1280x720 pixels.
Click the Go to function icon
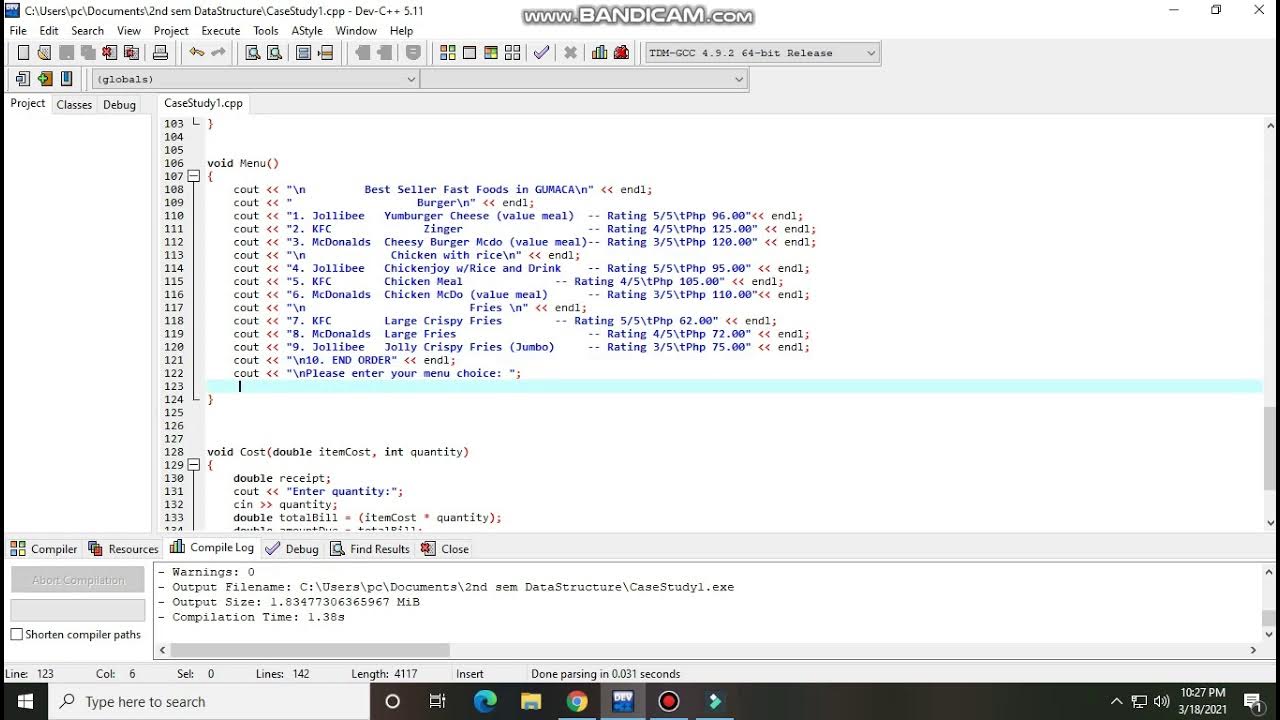304,53
